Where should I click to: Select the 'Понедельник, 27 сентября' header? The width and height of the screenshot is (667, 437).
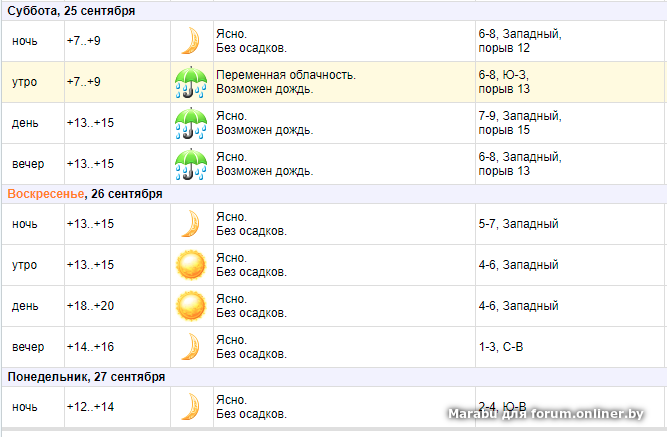tap(86, 377)
